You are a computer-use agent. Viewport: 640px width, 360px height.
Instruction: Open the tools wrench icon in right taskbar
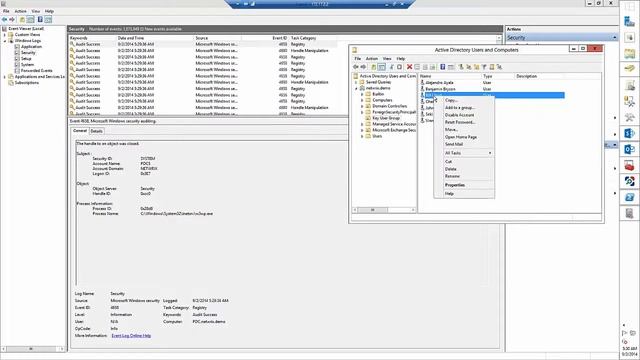(629, 118)
